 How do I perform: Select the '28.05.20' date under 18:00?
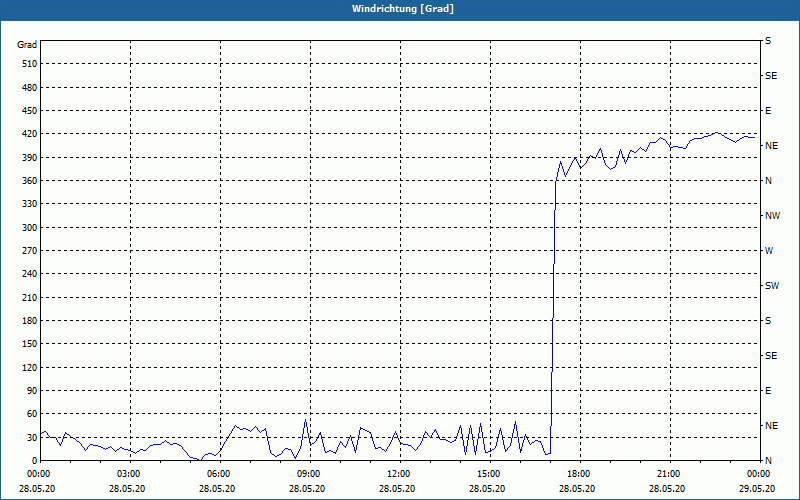point(577,488)
